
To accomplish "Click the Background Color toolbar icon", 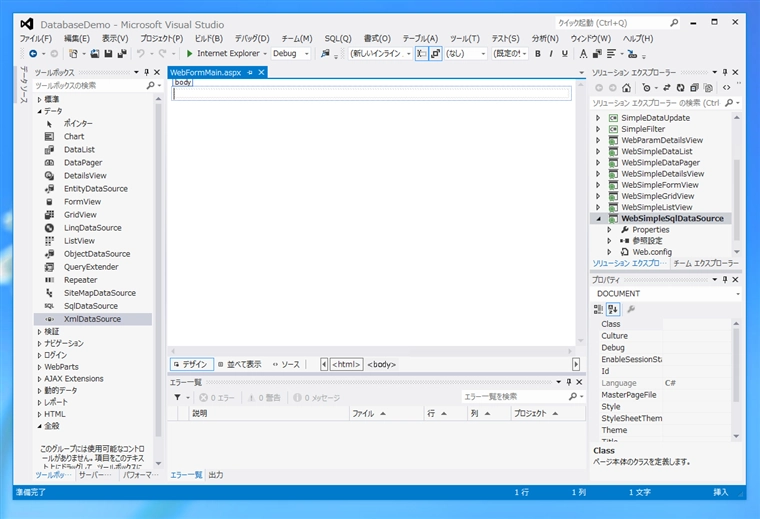I will click(x=597, y=54).
